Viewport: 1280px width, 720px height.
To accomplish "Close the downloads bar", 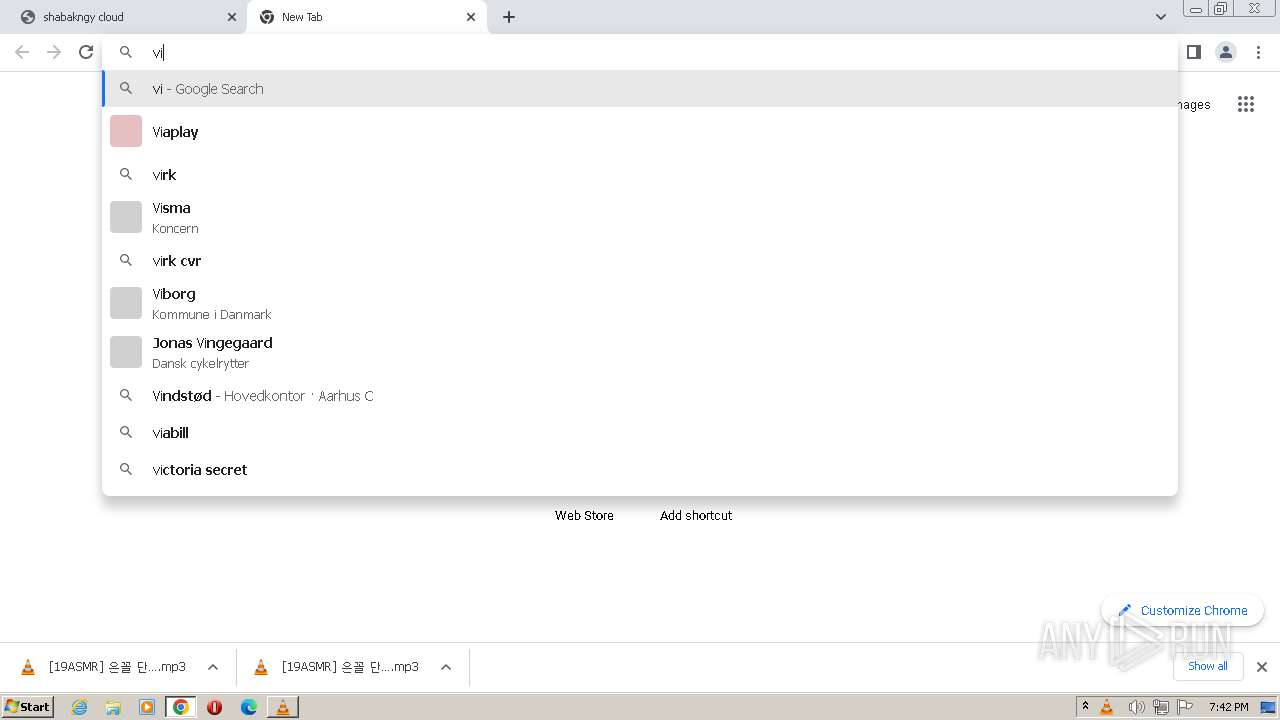I will tap(1262, 667).
